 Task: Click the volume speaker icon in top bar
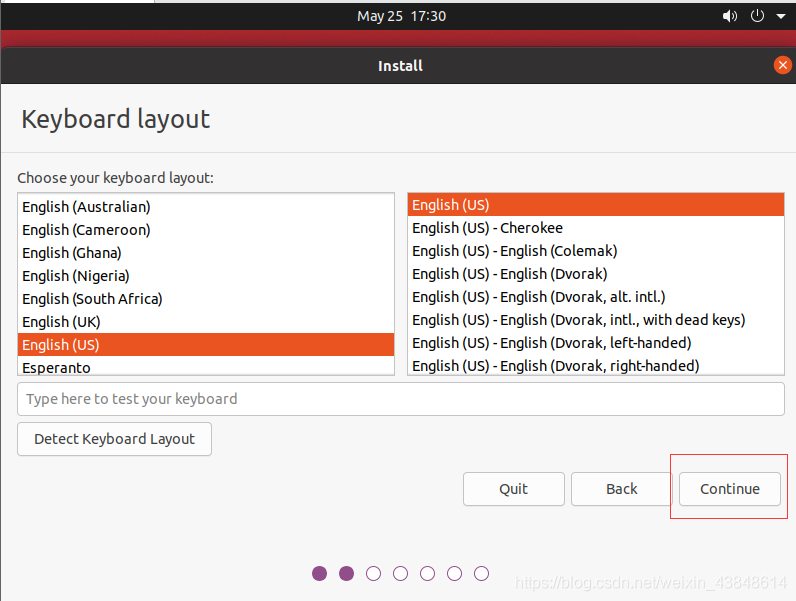pos(729,16)
